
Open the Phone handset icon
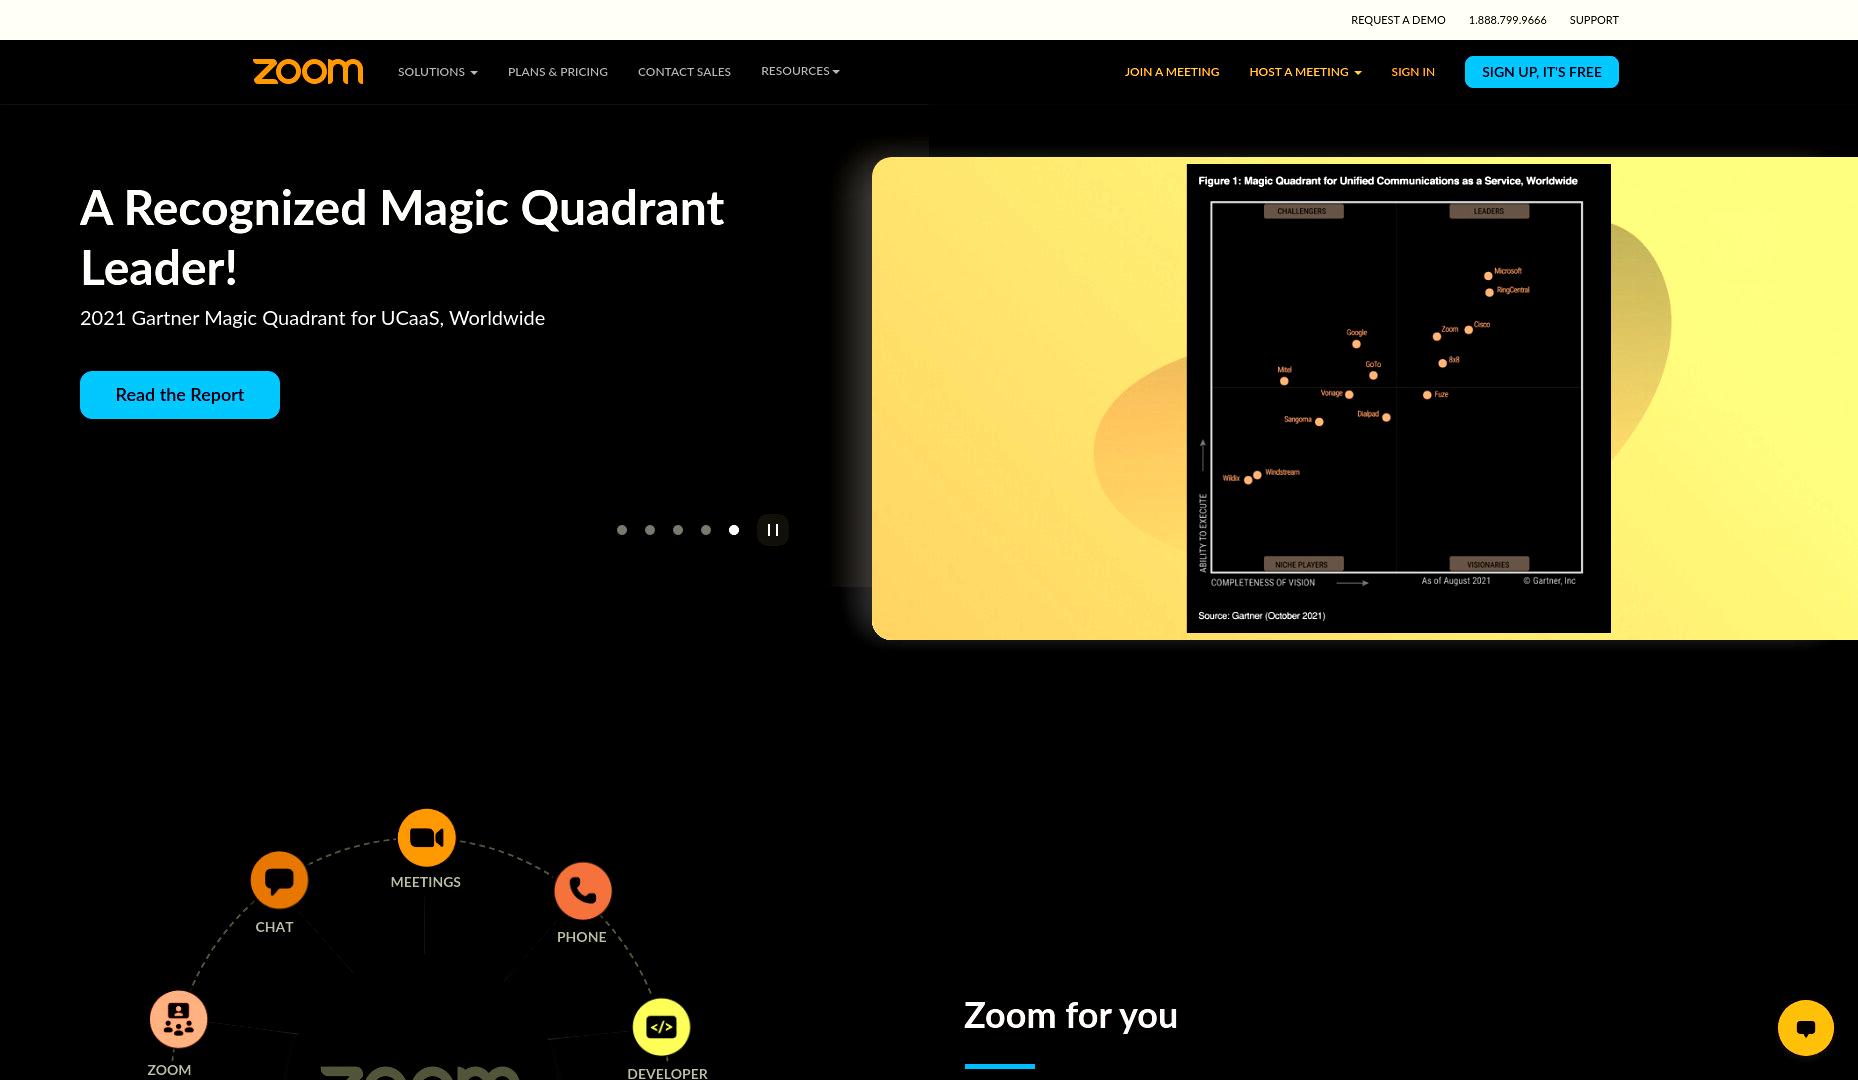tap(583, 890)
